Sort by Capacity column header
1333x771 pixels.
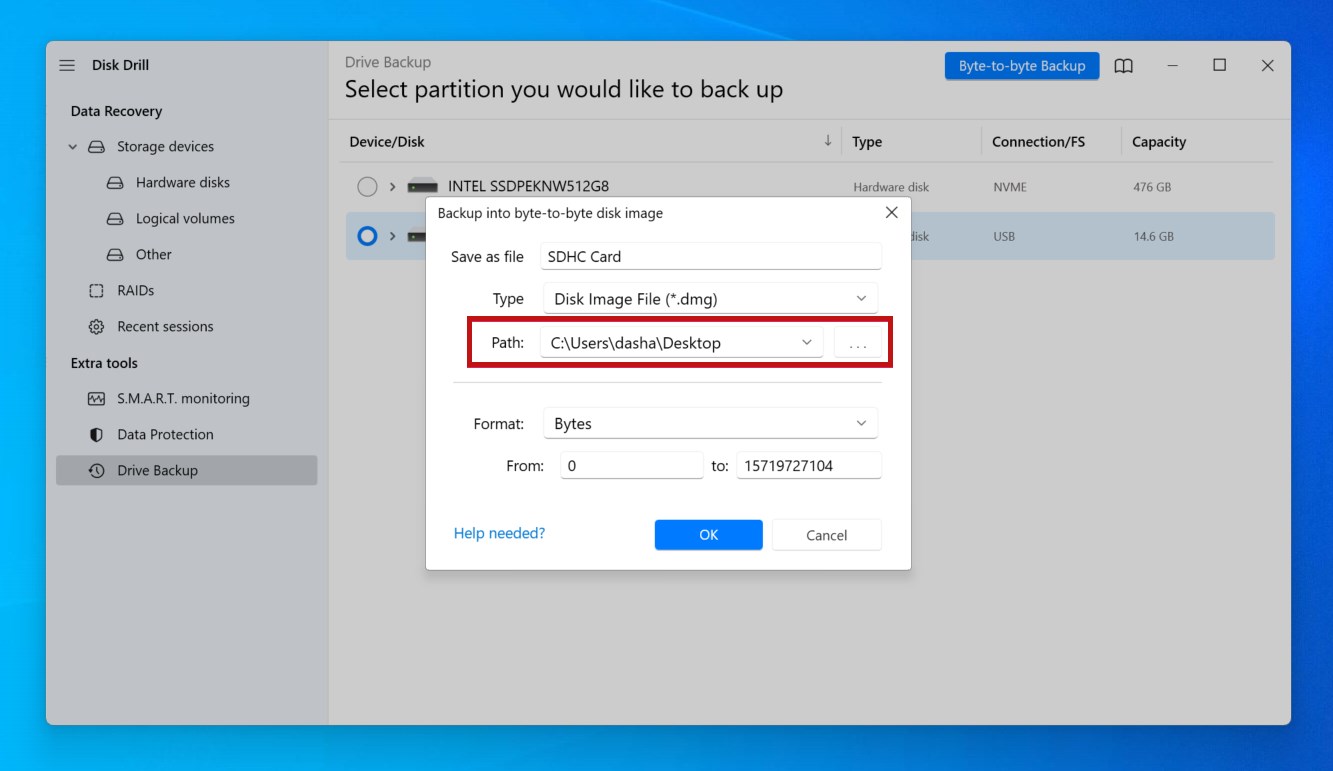point(1159,142)
